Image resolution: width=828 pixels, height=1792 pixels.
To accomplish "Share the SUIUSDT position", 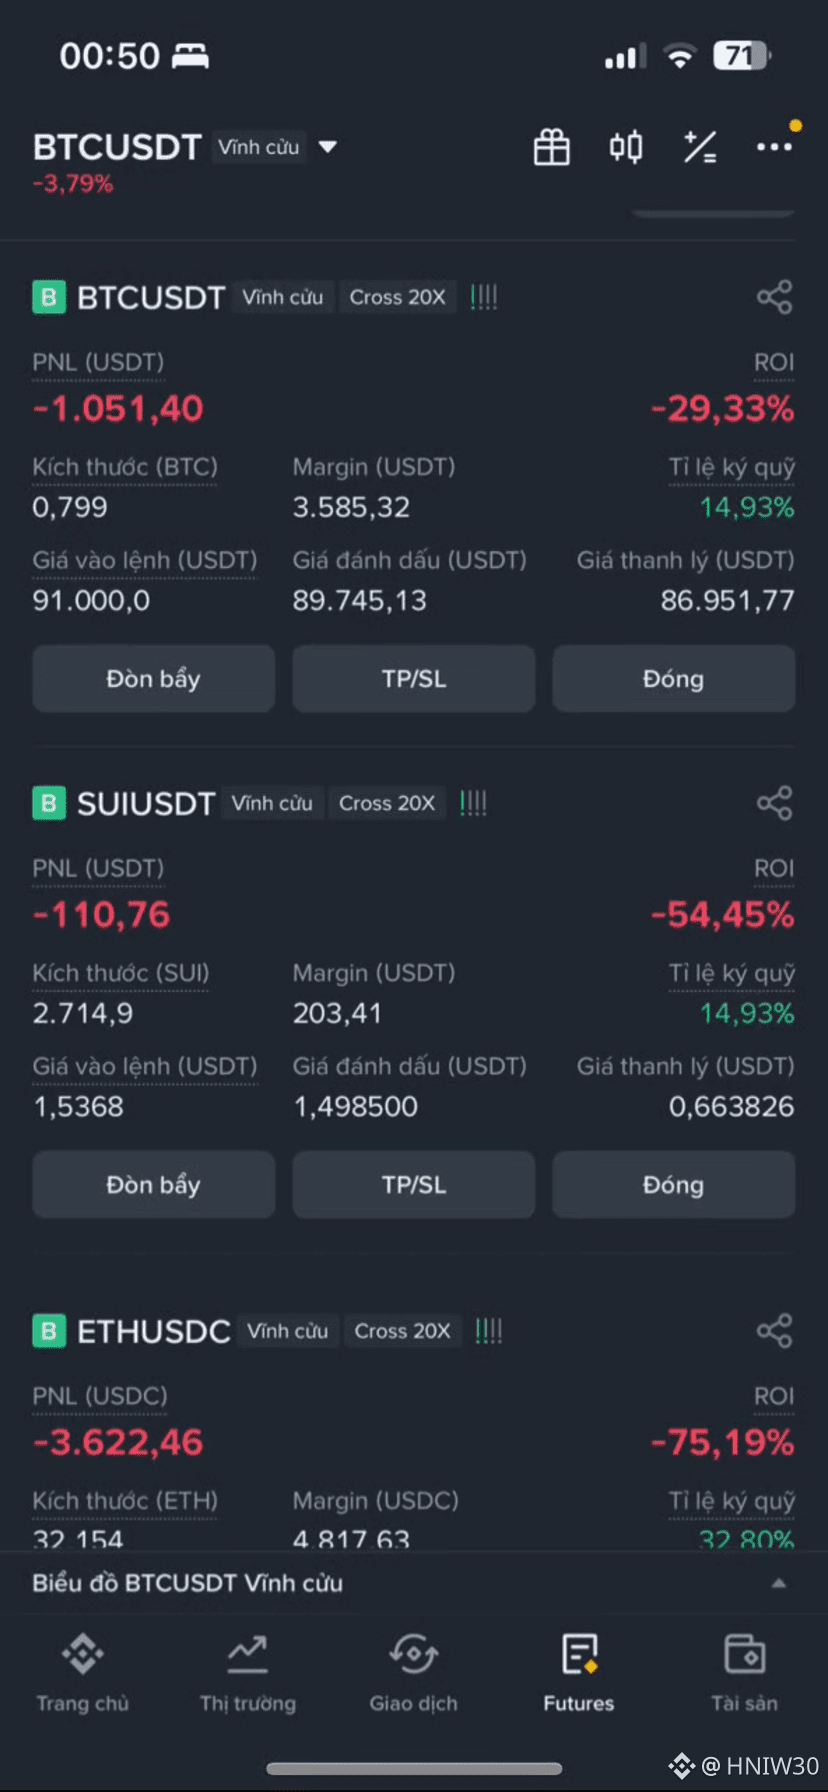I will tap(774, 803).
